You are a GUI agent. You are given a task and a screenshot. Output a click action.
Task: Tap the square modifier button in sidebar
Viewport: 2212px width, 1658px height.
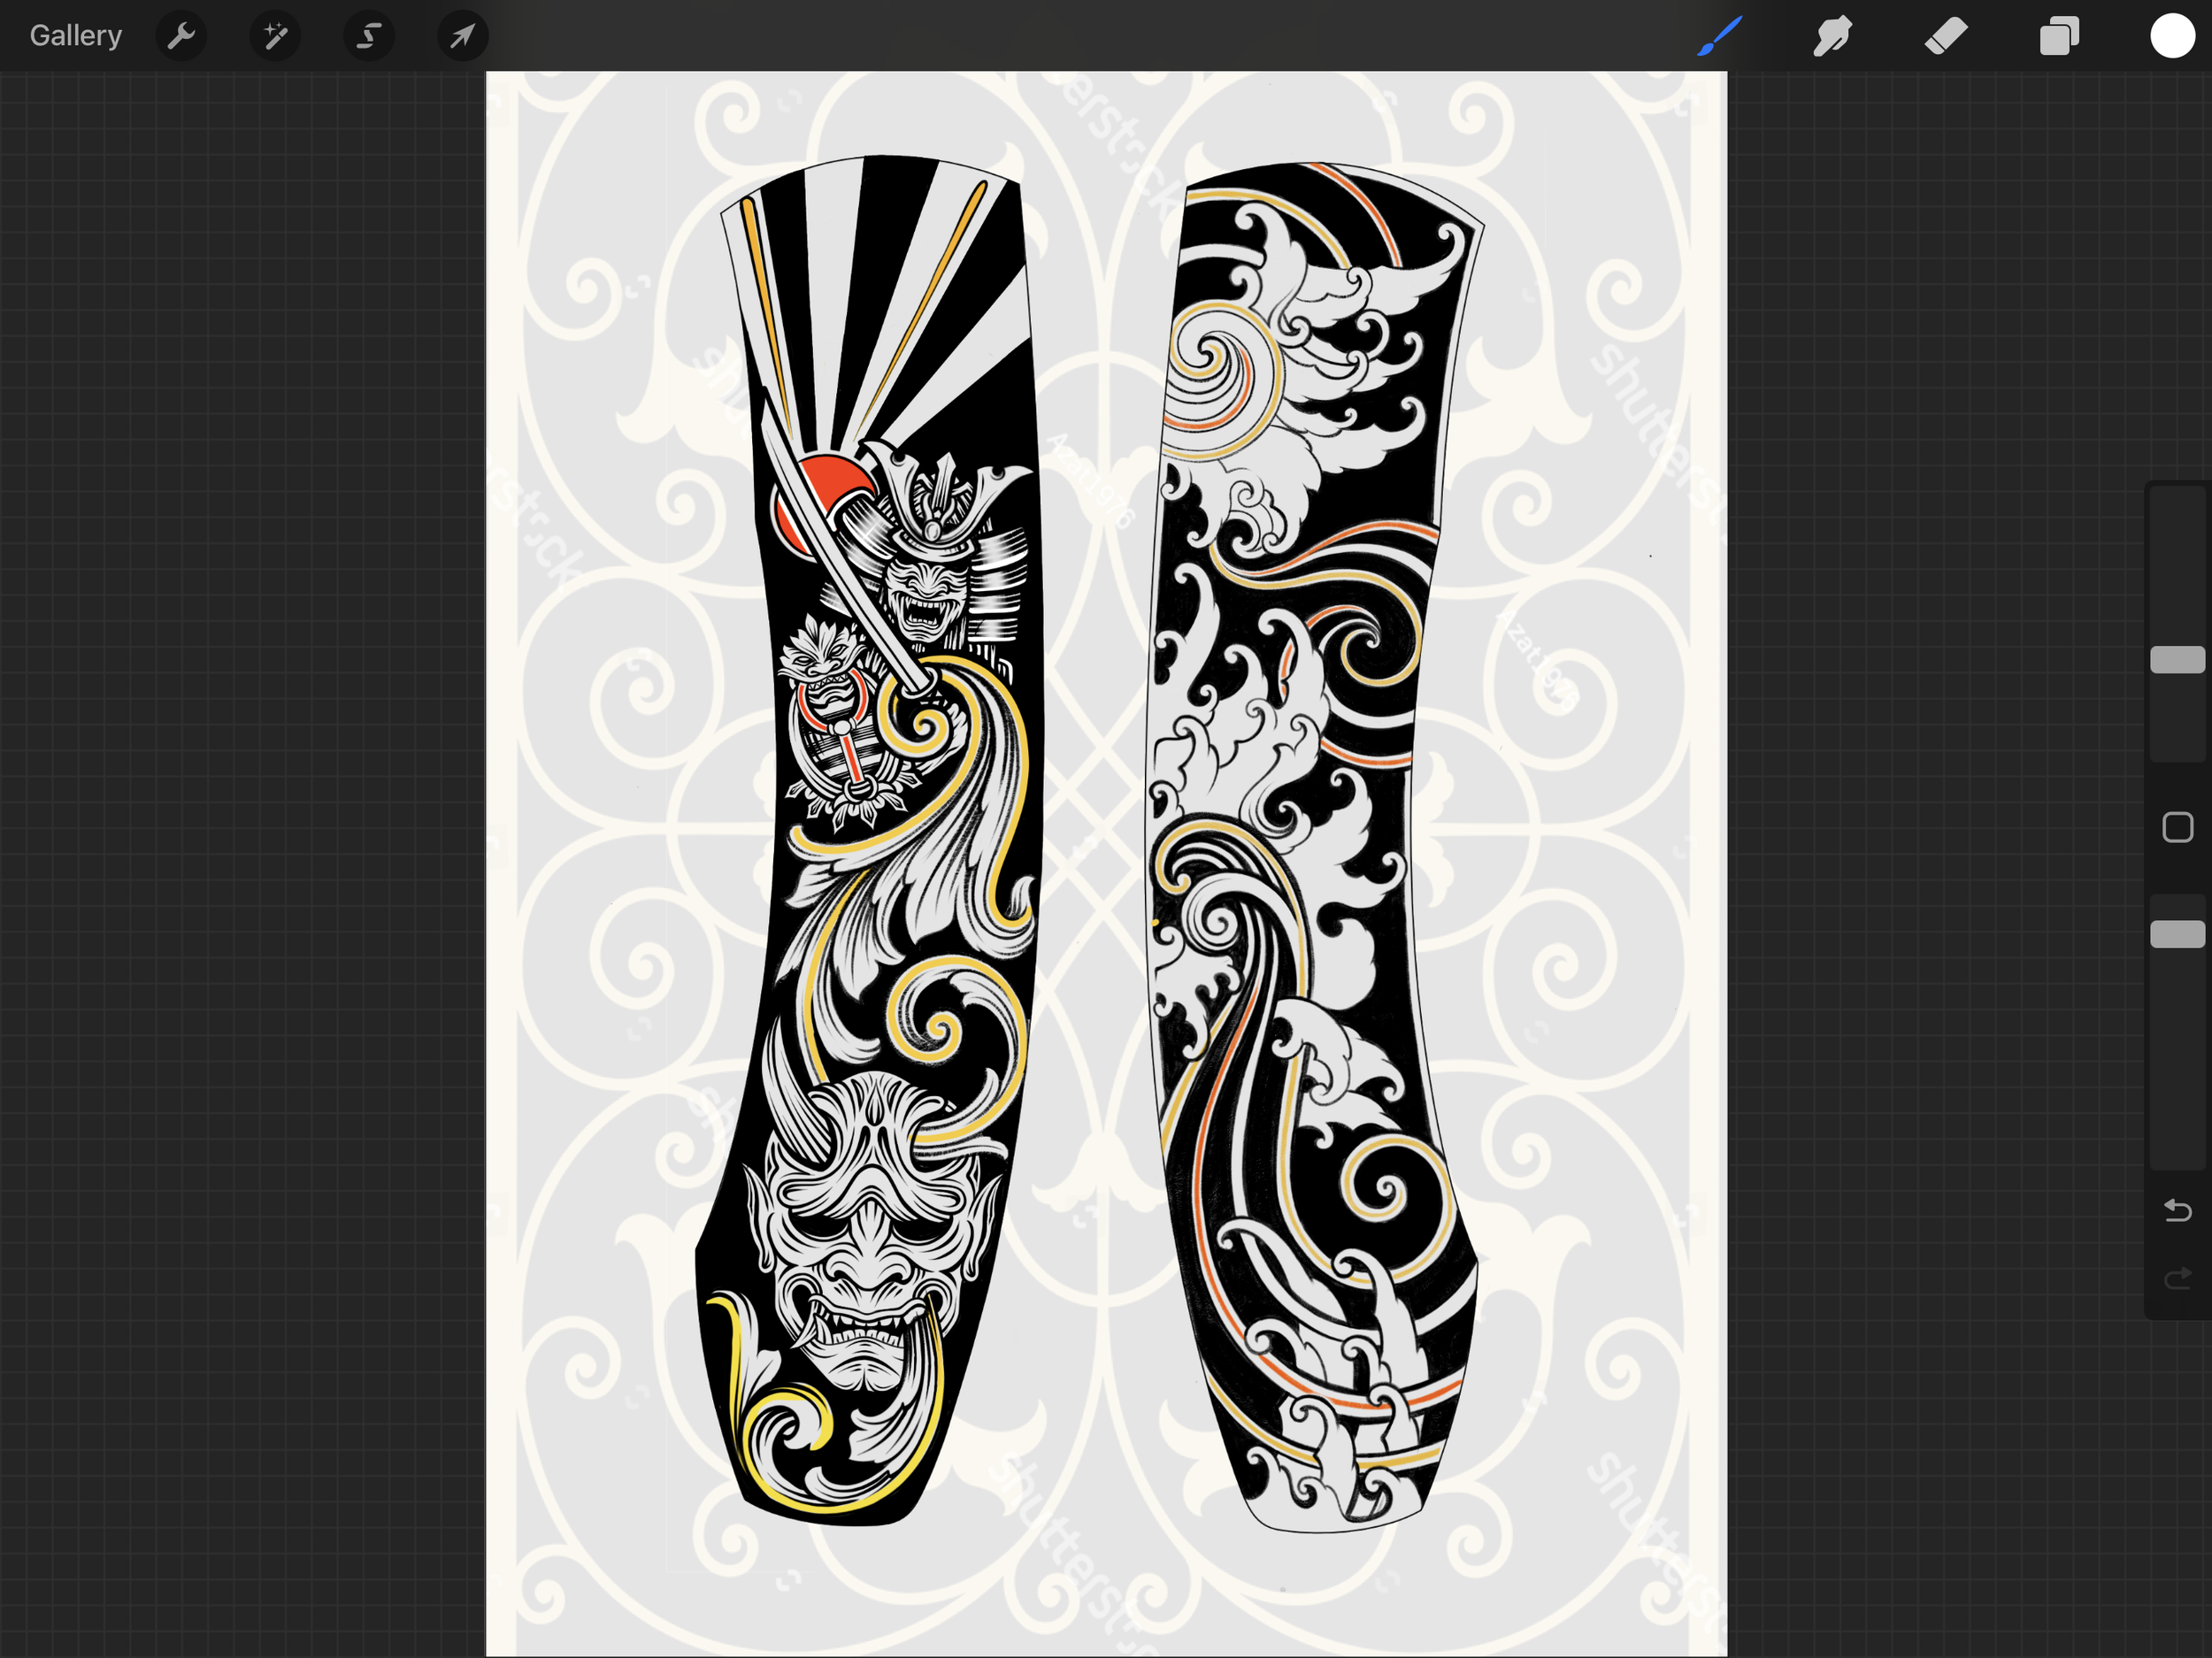2177,827
